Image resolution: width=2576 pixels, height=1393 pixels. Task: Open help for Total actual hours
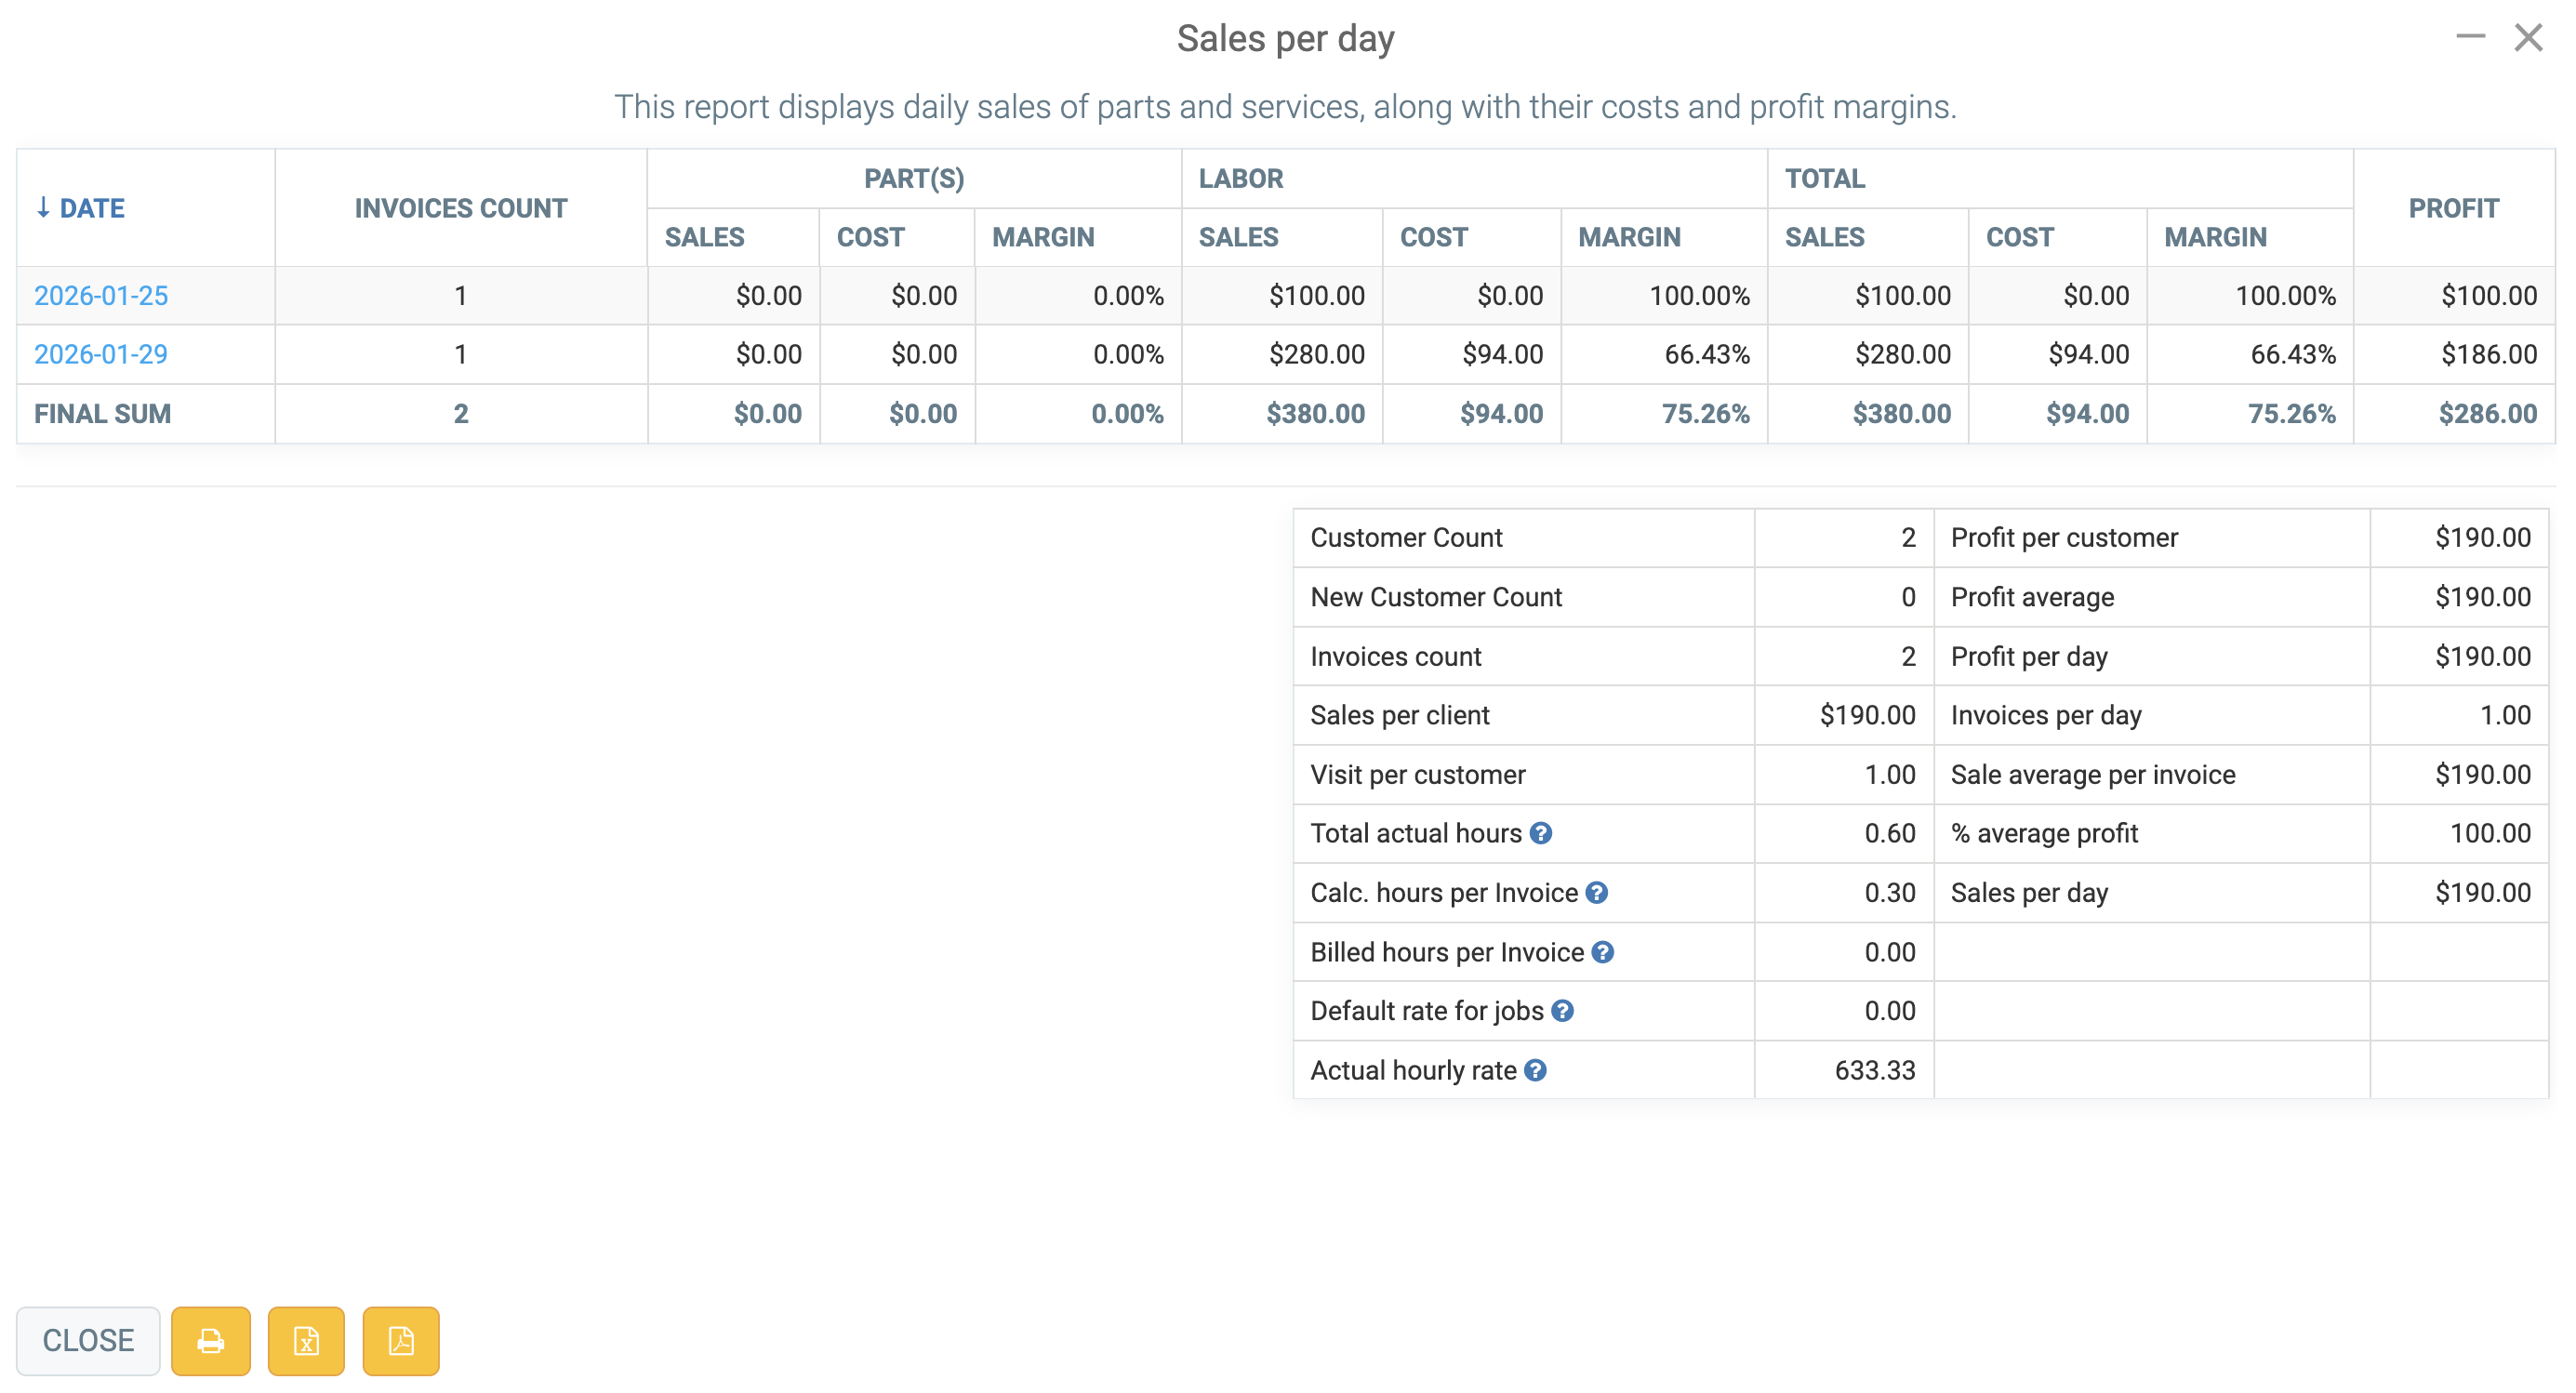pos(1541,833)
